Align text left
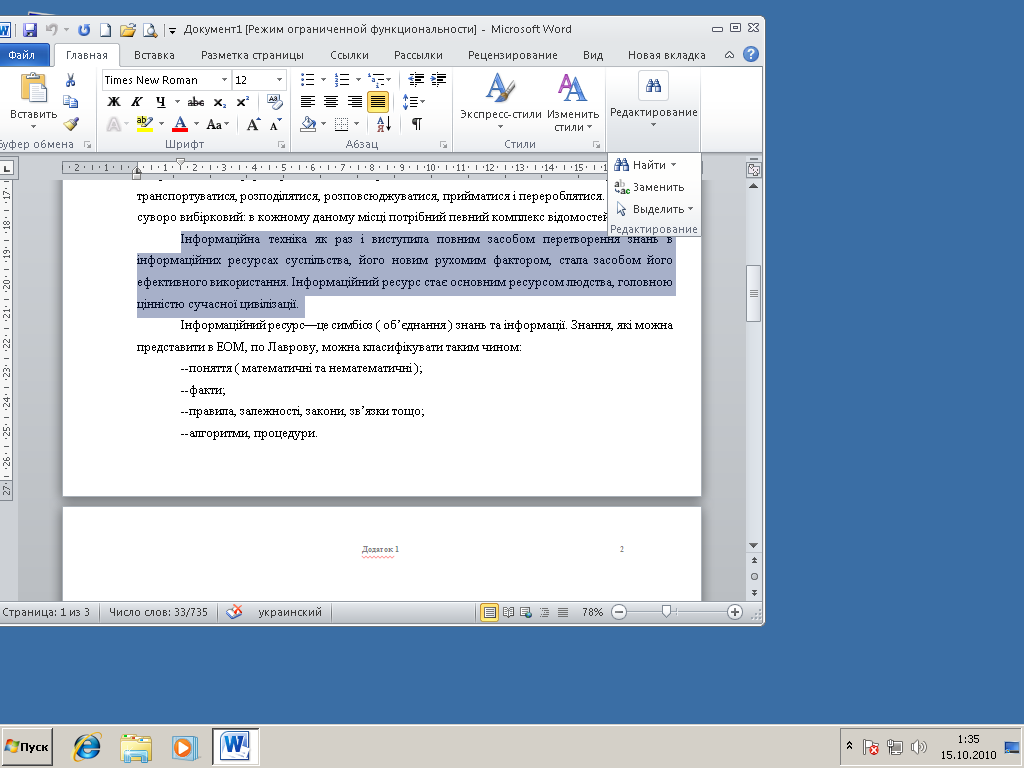The width and height of the screenshot is (1024, 768). (x=308, y=102)
